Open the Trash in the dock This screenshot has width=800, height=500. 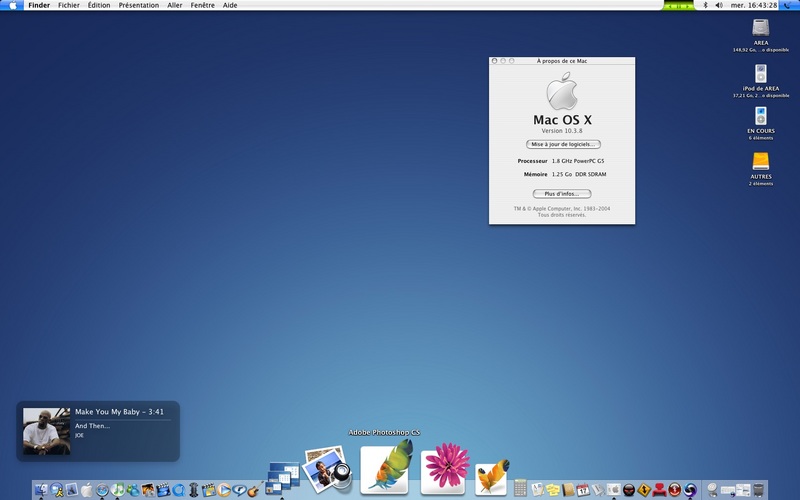(x=758, y=490)
